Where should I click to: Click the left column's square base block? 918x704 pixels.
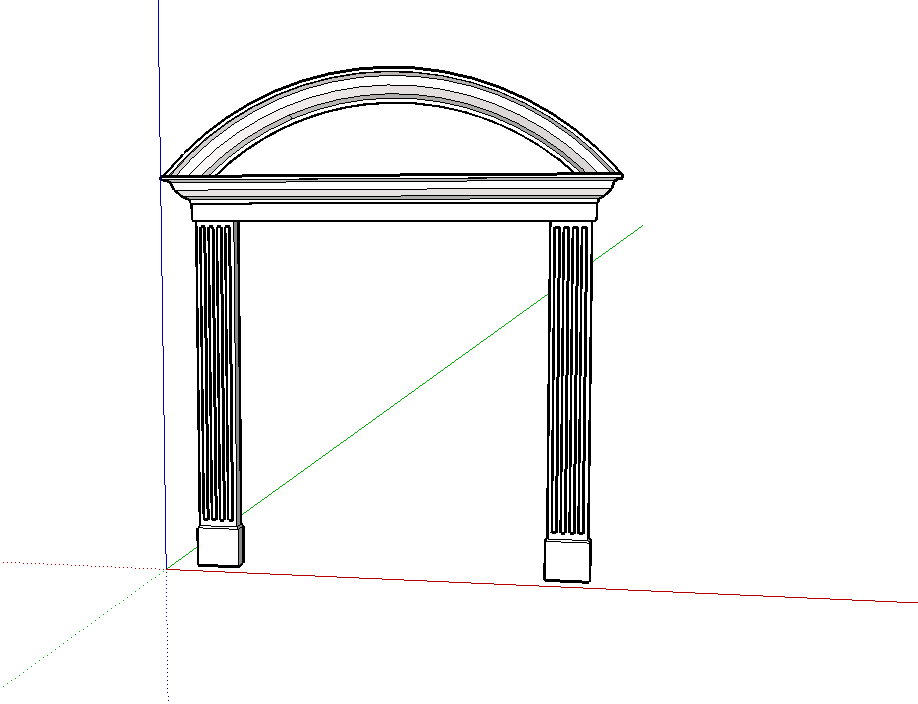click(220, 546)
